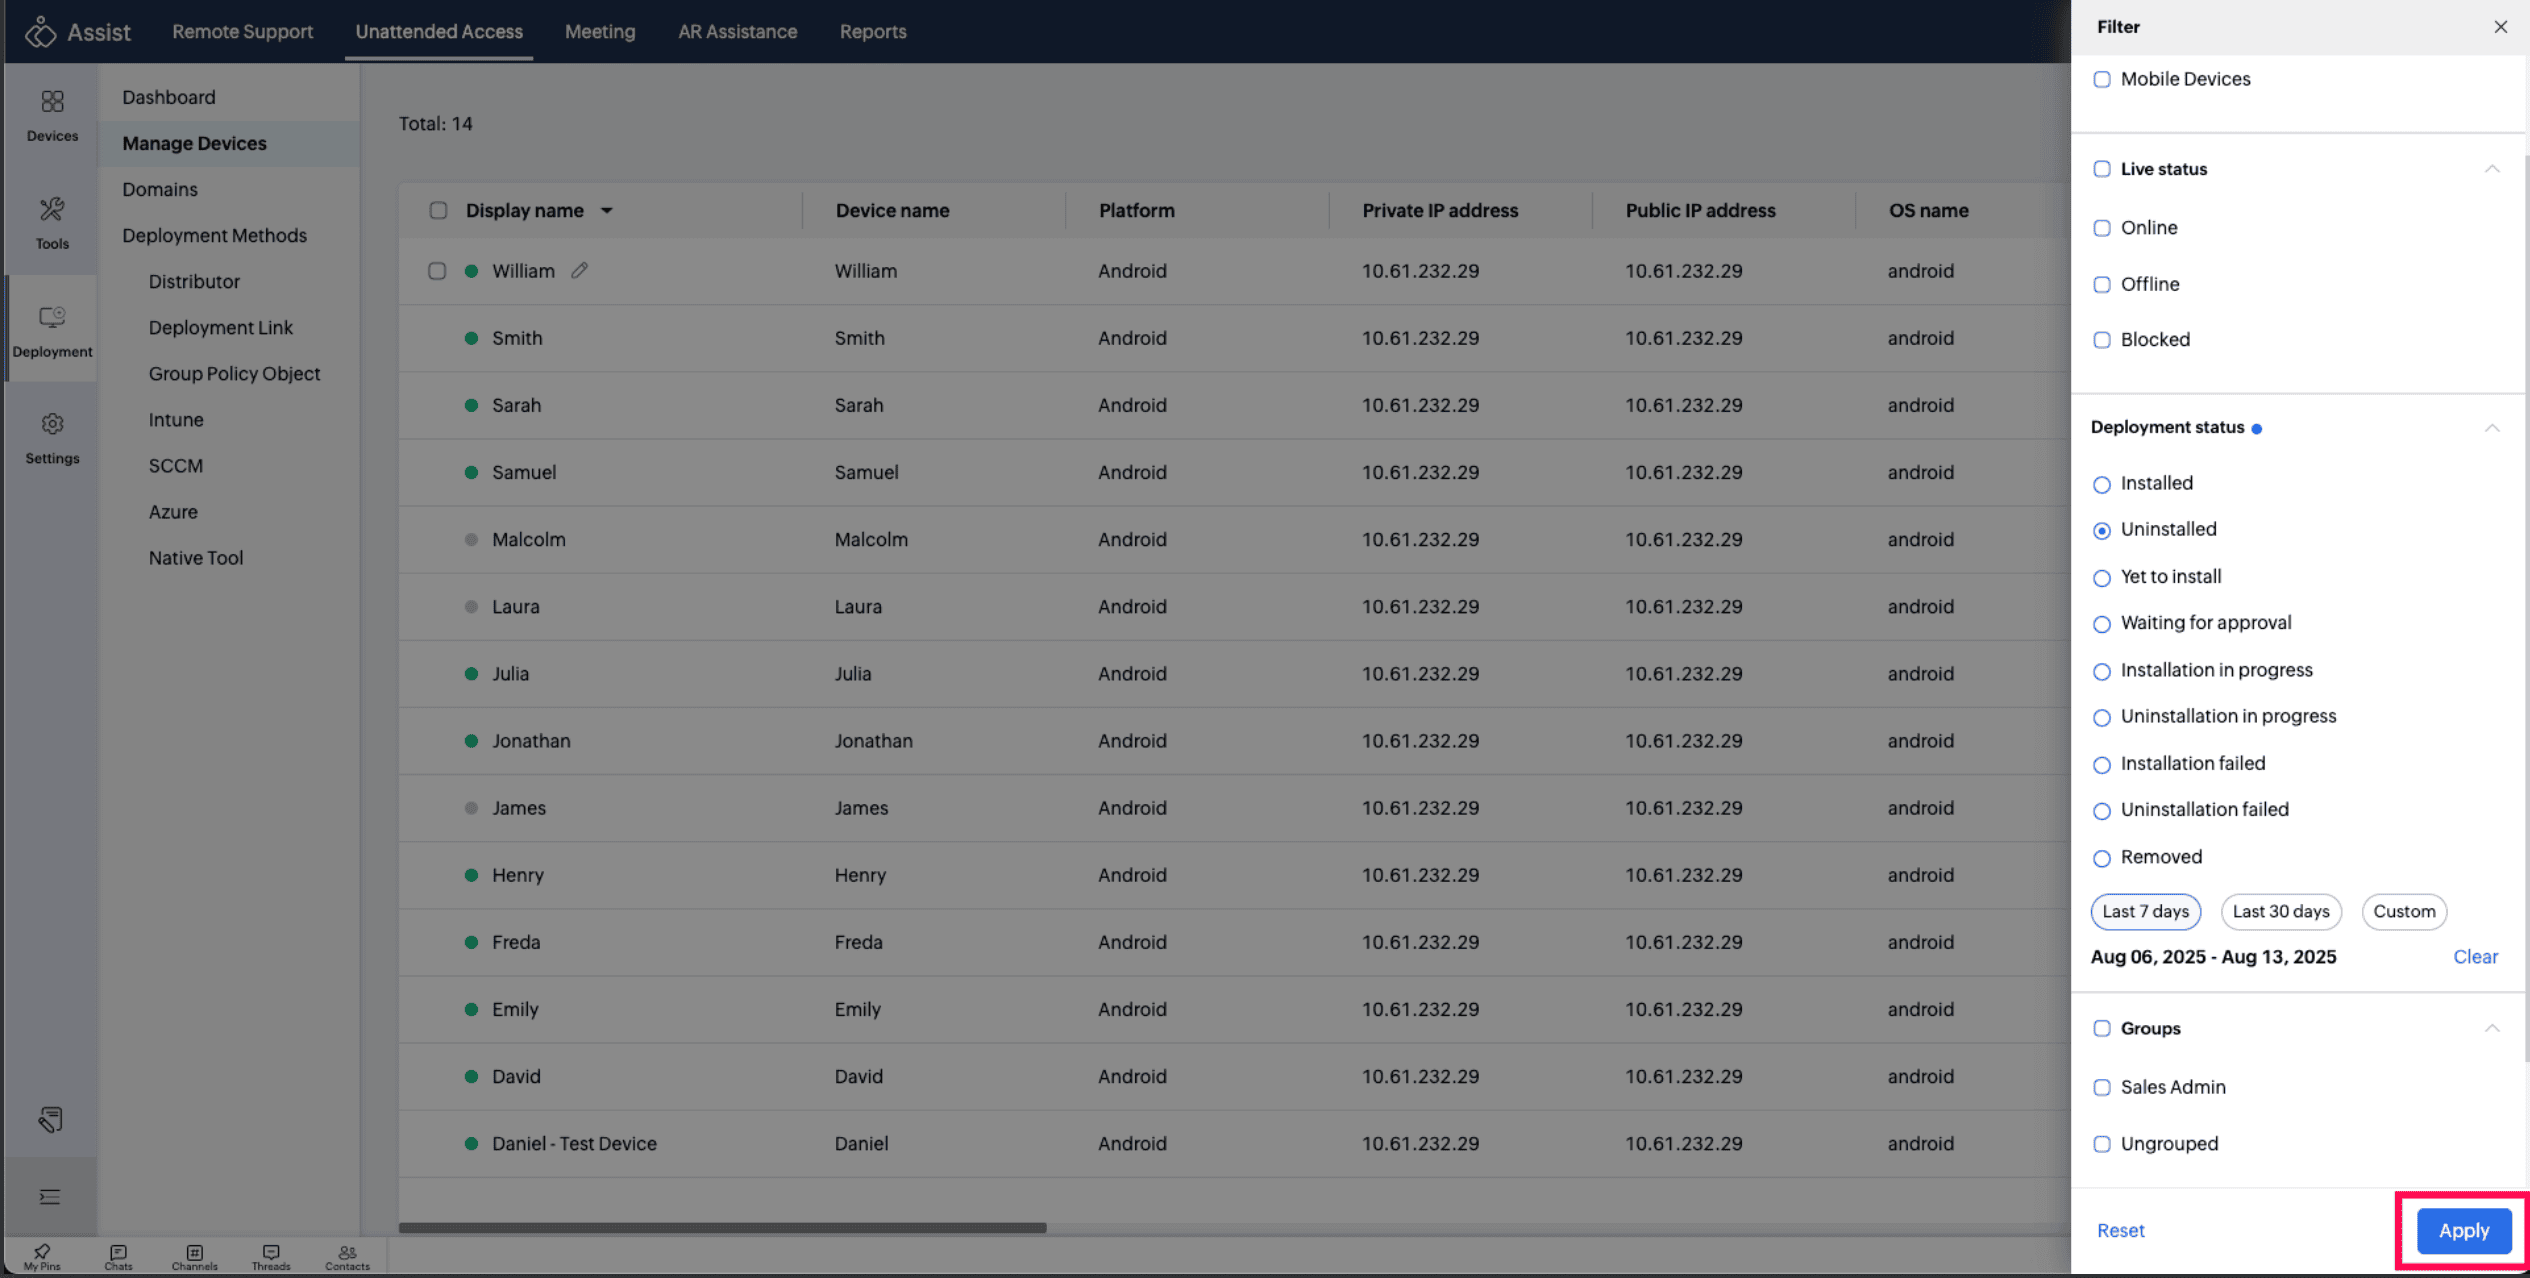The height and width of the screenshot is (1278, 2530).
Task: Click the edit pencil next to William
Action: (x=580, y=271)
